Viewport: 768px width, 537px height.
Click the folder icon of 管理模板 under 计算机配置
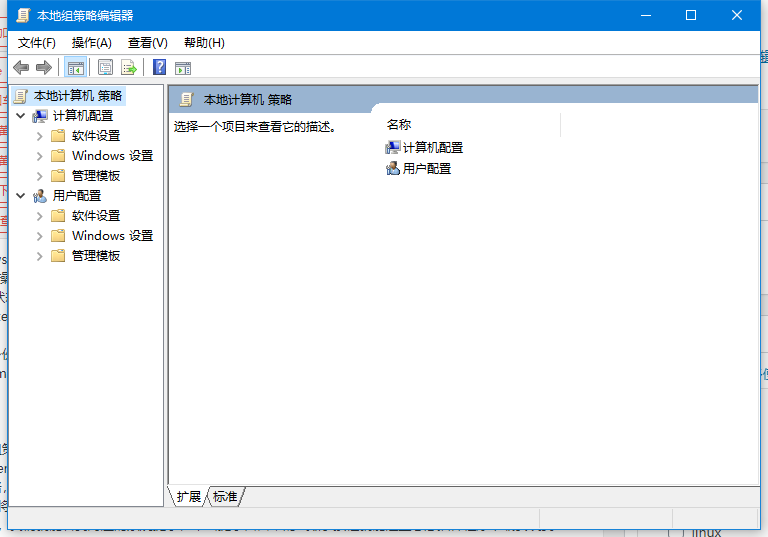click(58, 176)
